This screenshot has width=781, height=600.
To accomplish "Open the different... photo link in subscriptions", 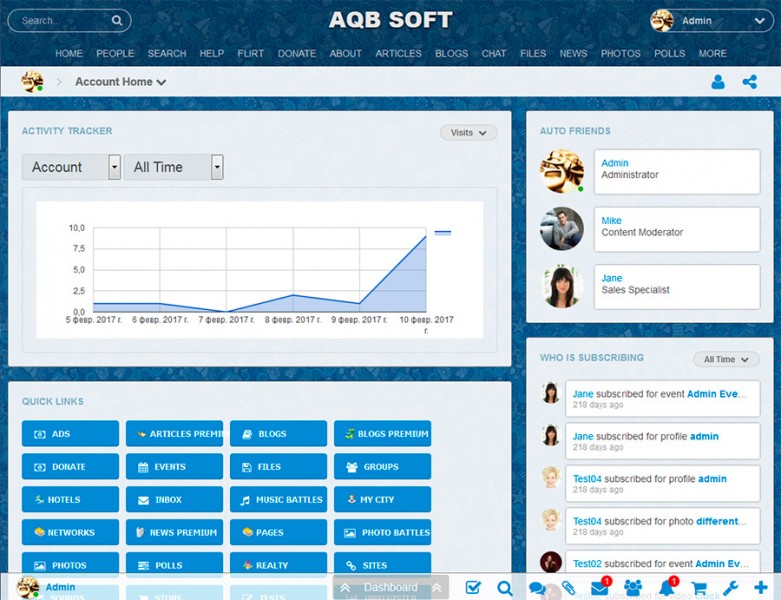I will (x=721, y=521).
